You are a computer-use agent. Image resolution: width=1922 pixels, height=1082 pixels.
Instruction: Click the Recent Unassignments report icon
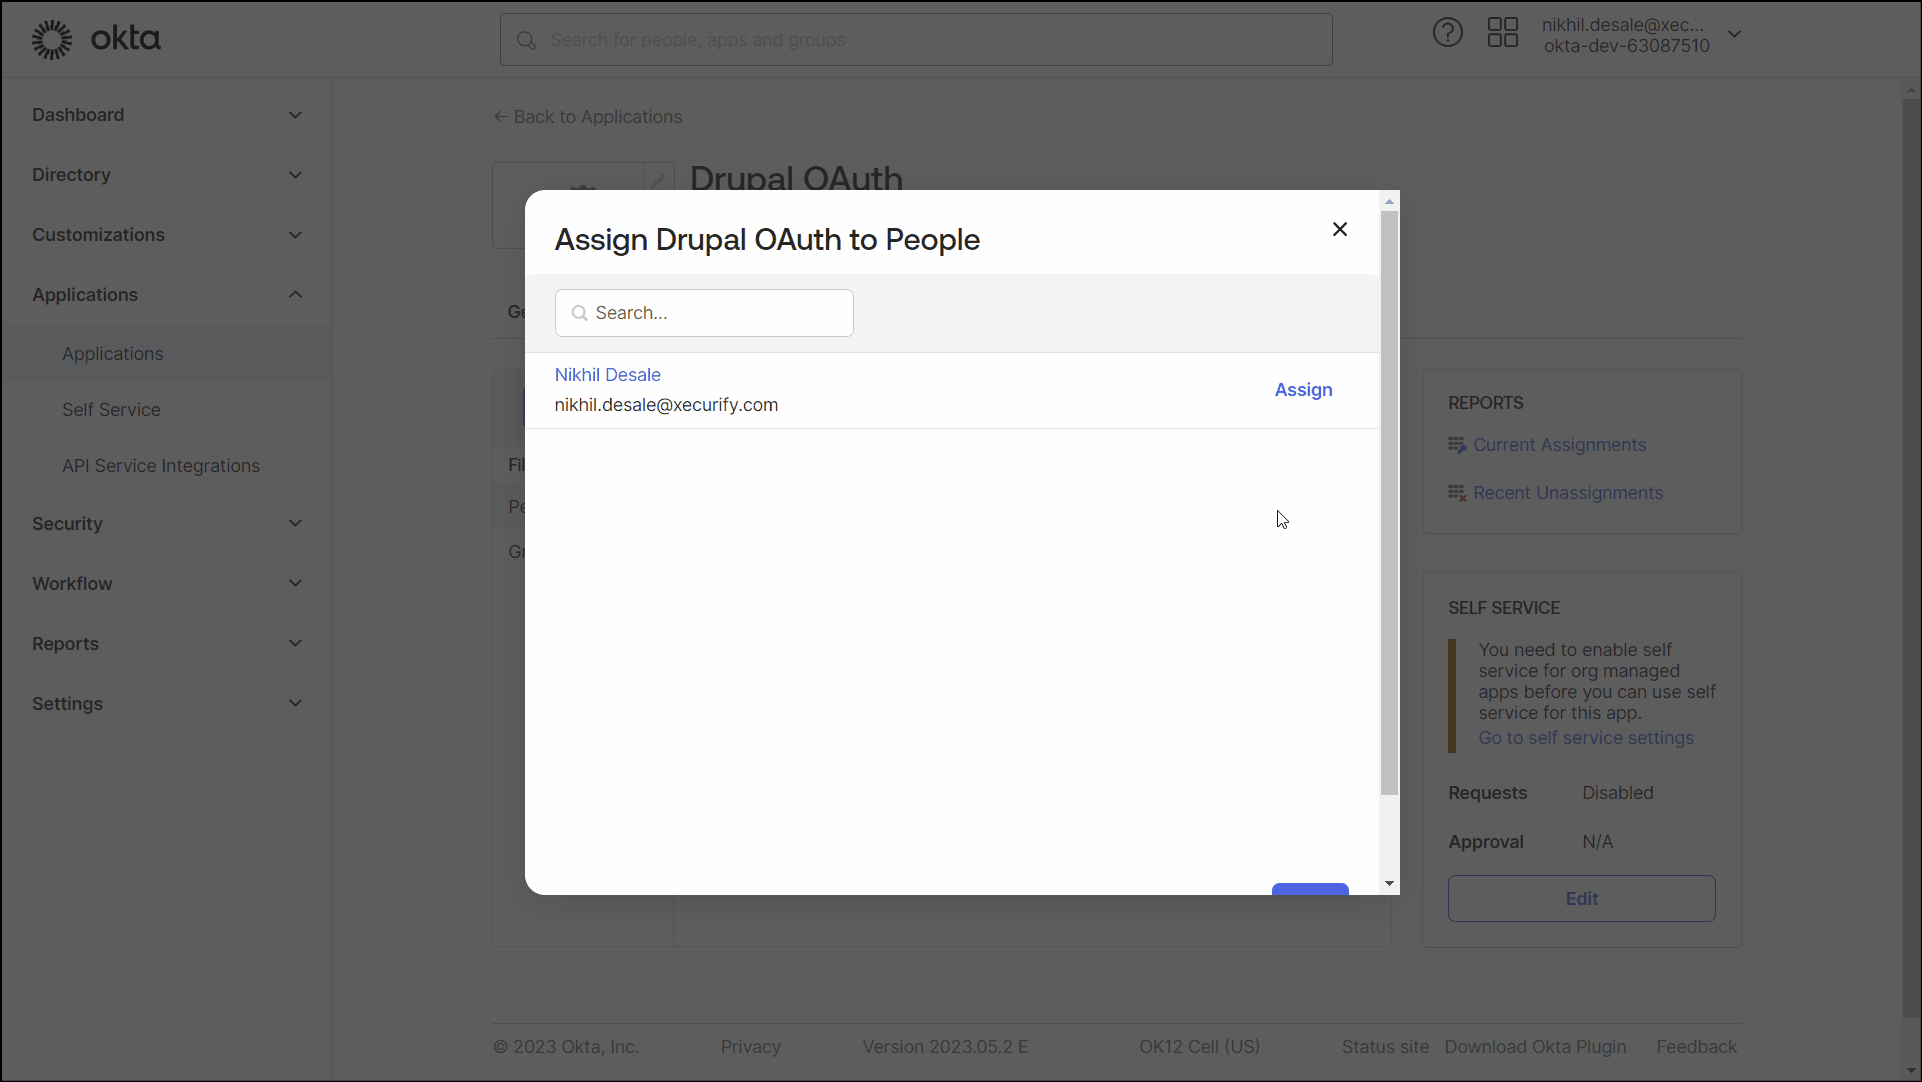click(x=1457, y=493)
